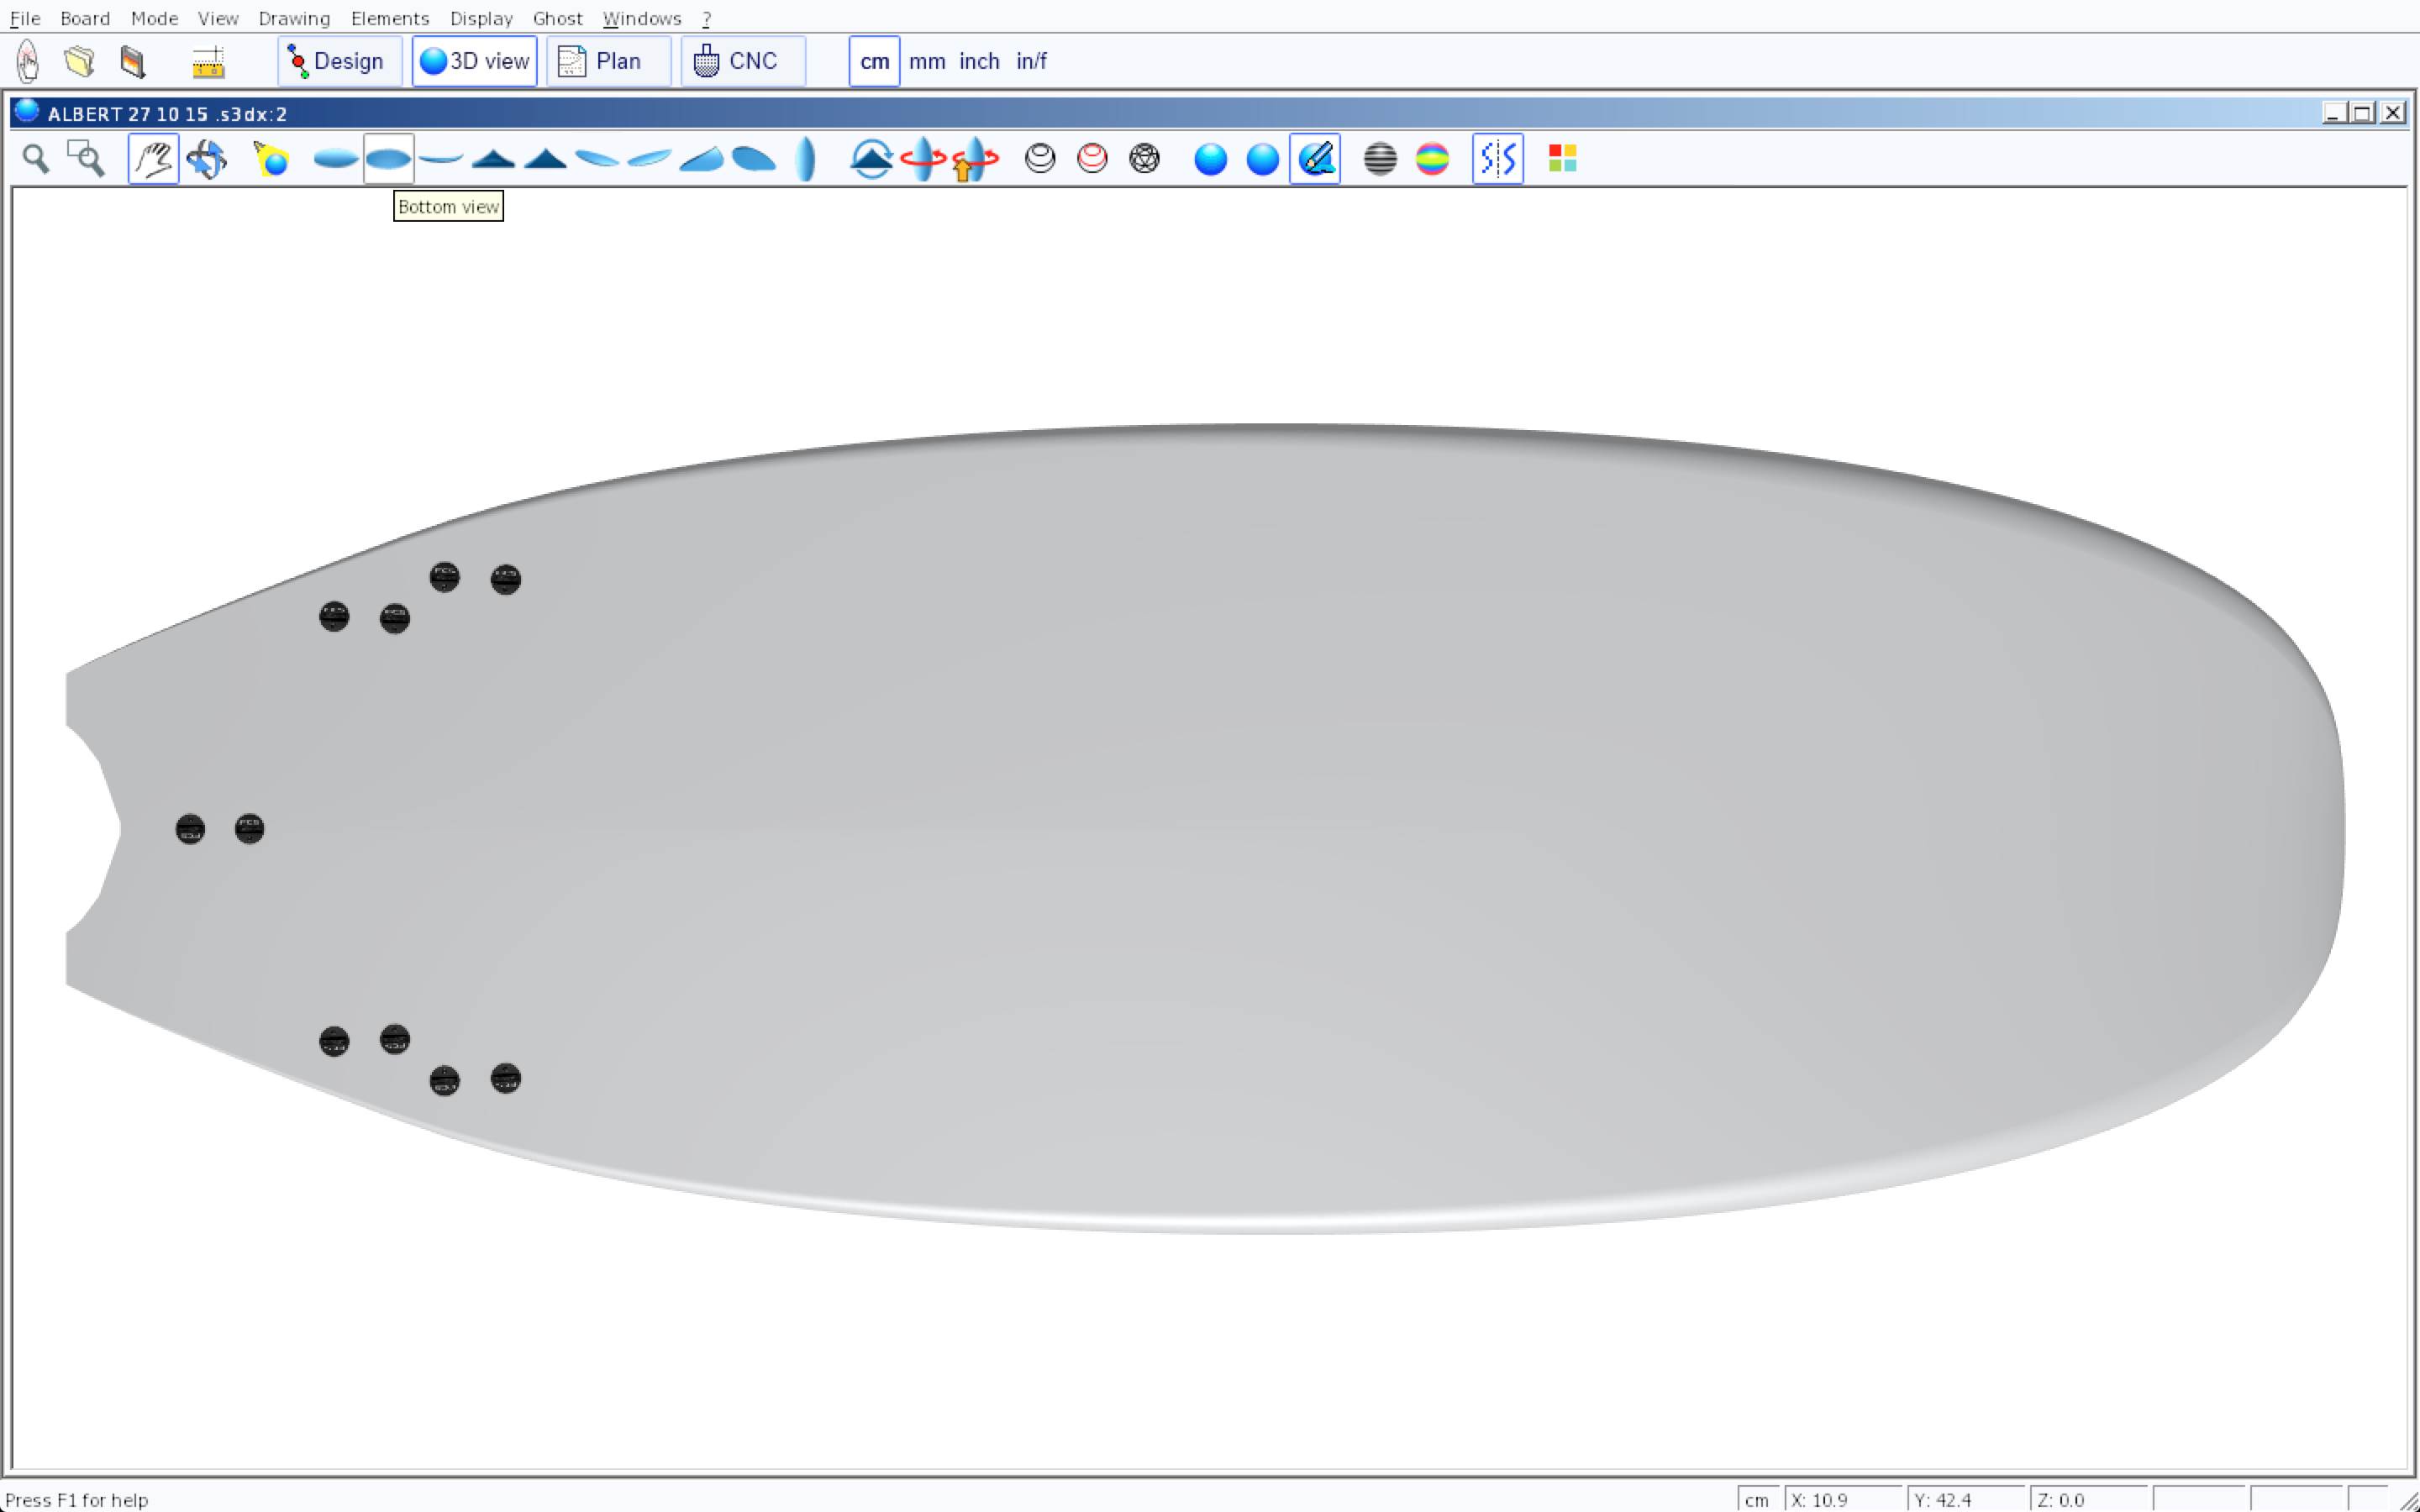Screen dimensions: 2420x1512
Task: Select in/f unit option
Action: (1031, 61)
